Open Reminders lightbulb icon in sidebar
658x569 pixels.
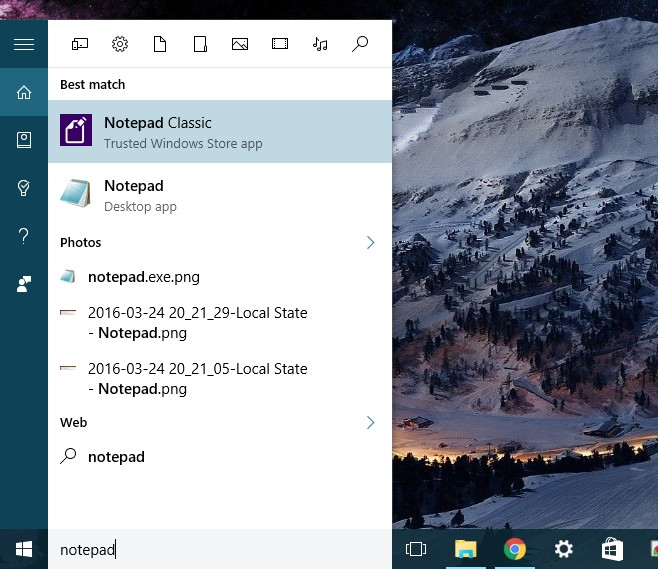pyautogui.click(x=24, y=188)
